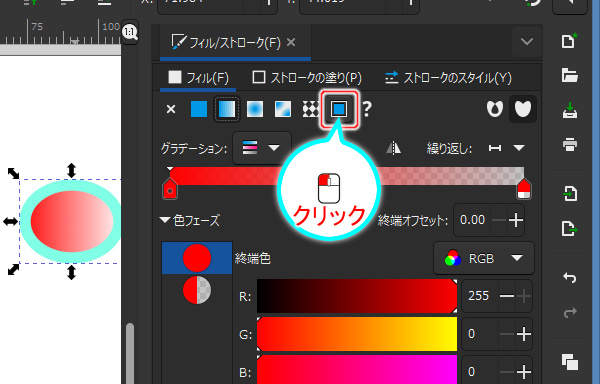Click the top-left diagonal scale handle
This screenshot has height=384, width=600.
(x=13, y=173)
